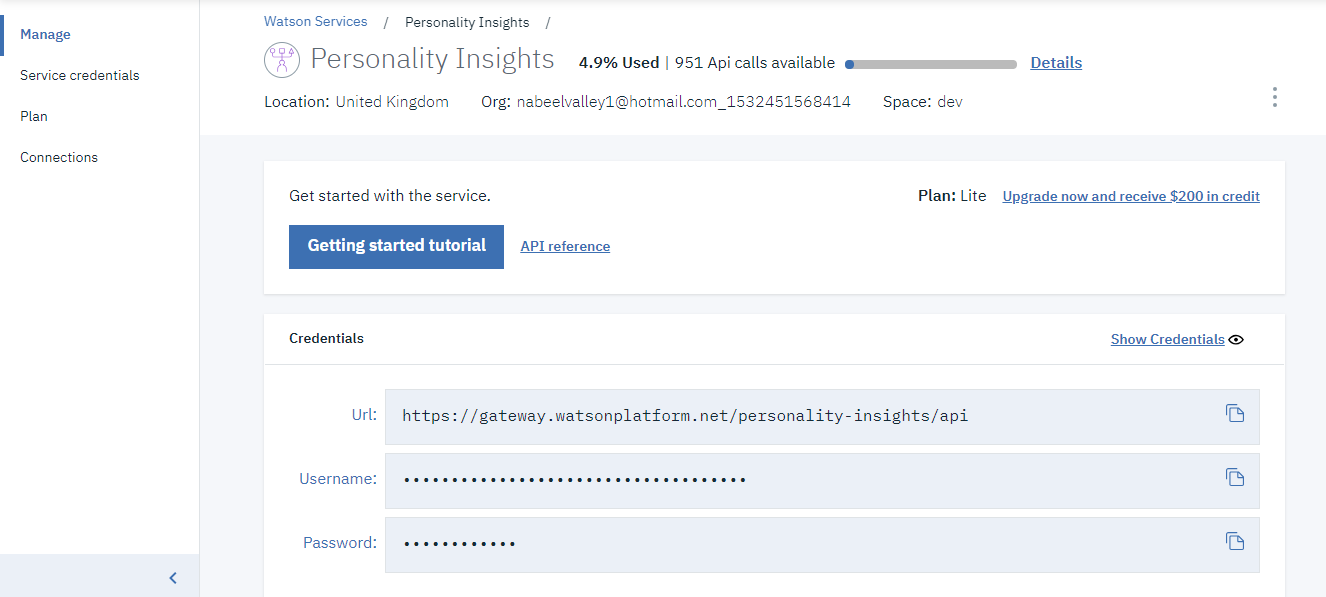
Task: Click the Personality Insights service logo icon
Action: click(x=281, y=59)
